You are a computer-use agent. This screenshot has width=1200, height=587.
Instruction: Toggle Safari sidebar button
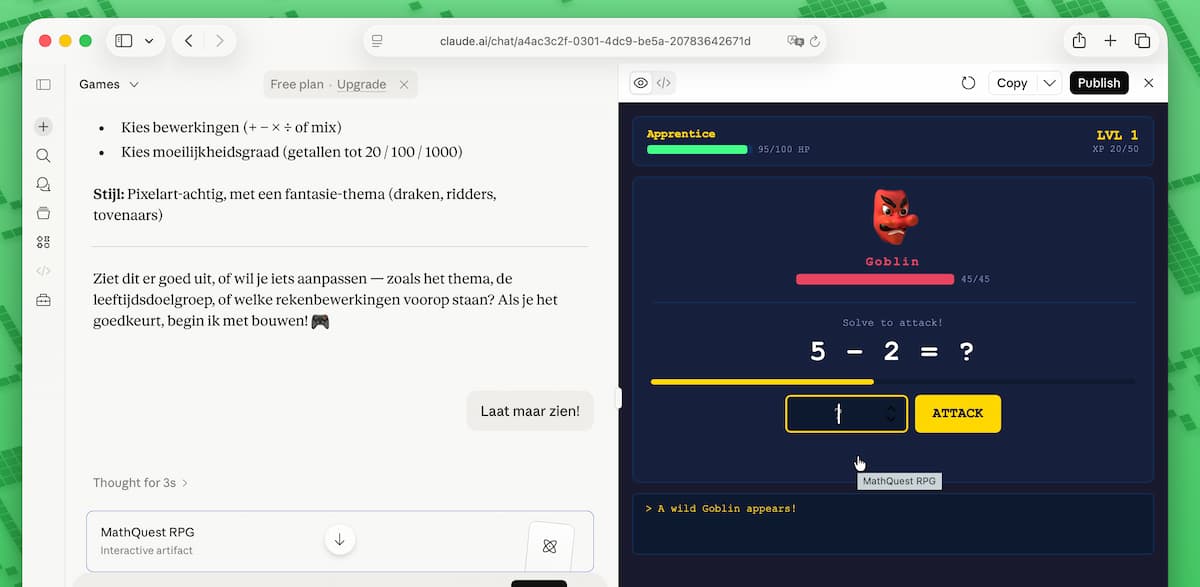point(124,41)
